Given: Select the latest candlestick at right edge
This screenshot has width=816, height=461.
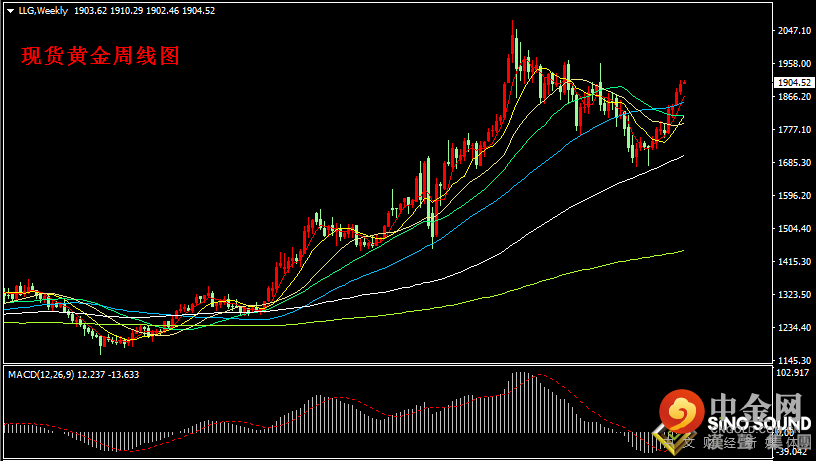Looking at the screenshot, I should (x=684, y=84).
